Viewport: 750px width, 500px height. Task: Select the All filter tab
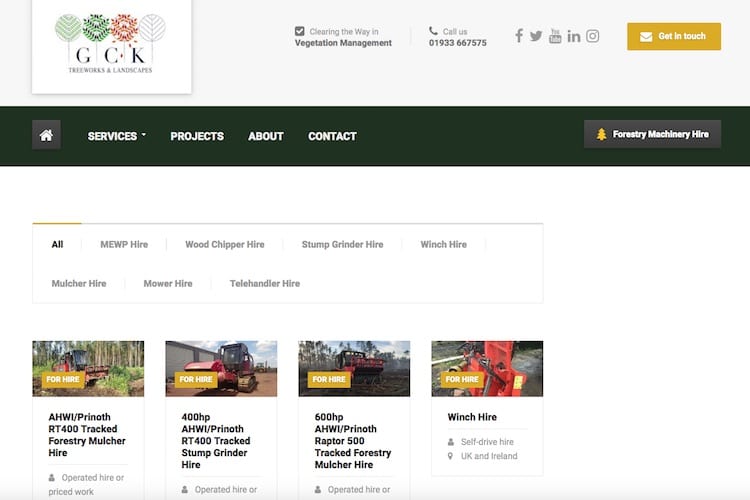click(x=57, y=244)
